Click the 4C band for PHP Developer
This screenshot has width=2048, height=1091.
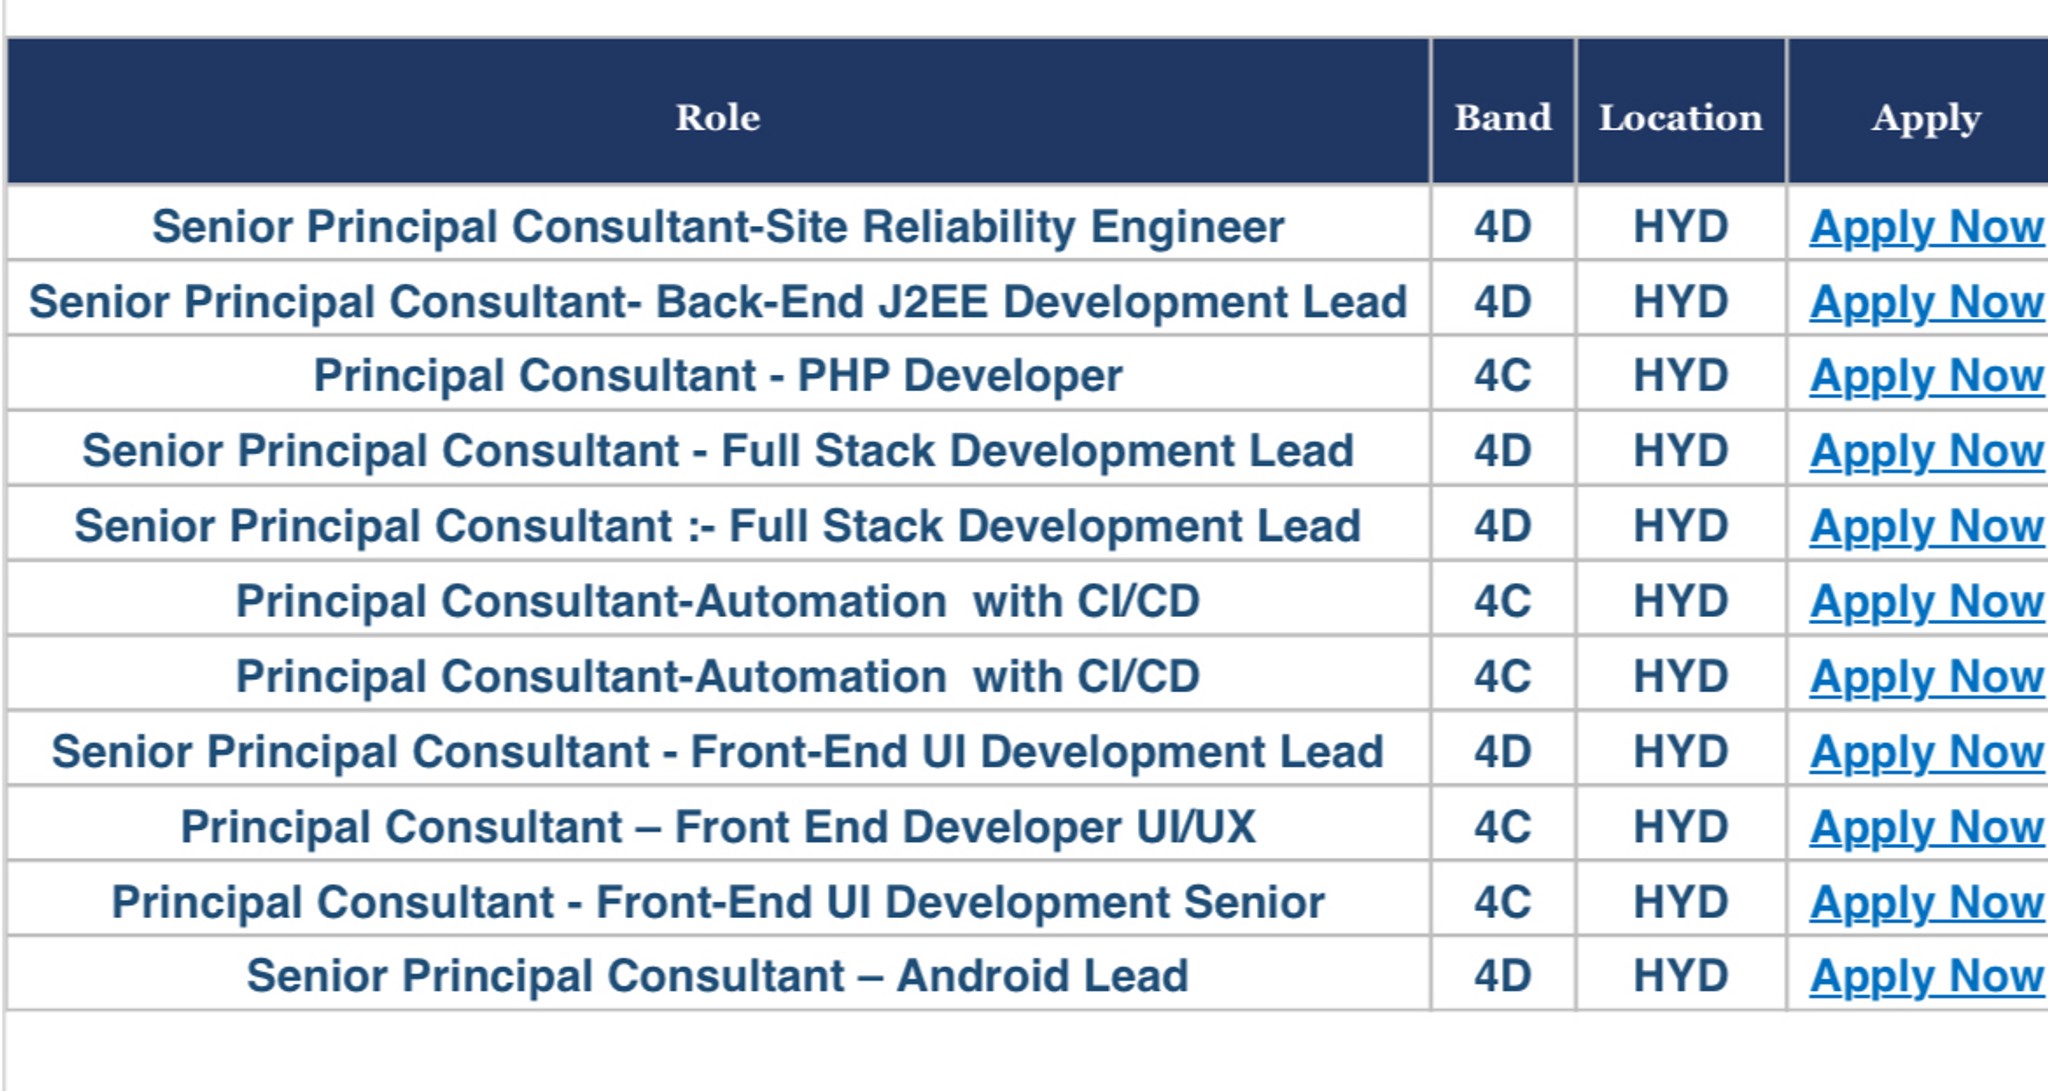pos(1505,377)
